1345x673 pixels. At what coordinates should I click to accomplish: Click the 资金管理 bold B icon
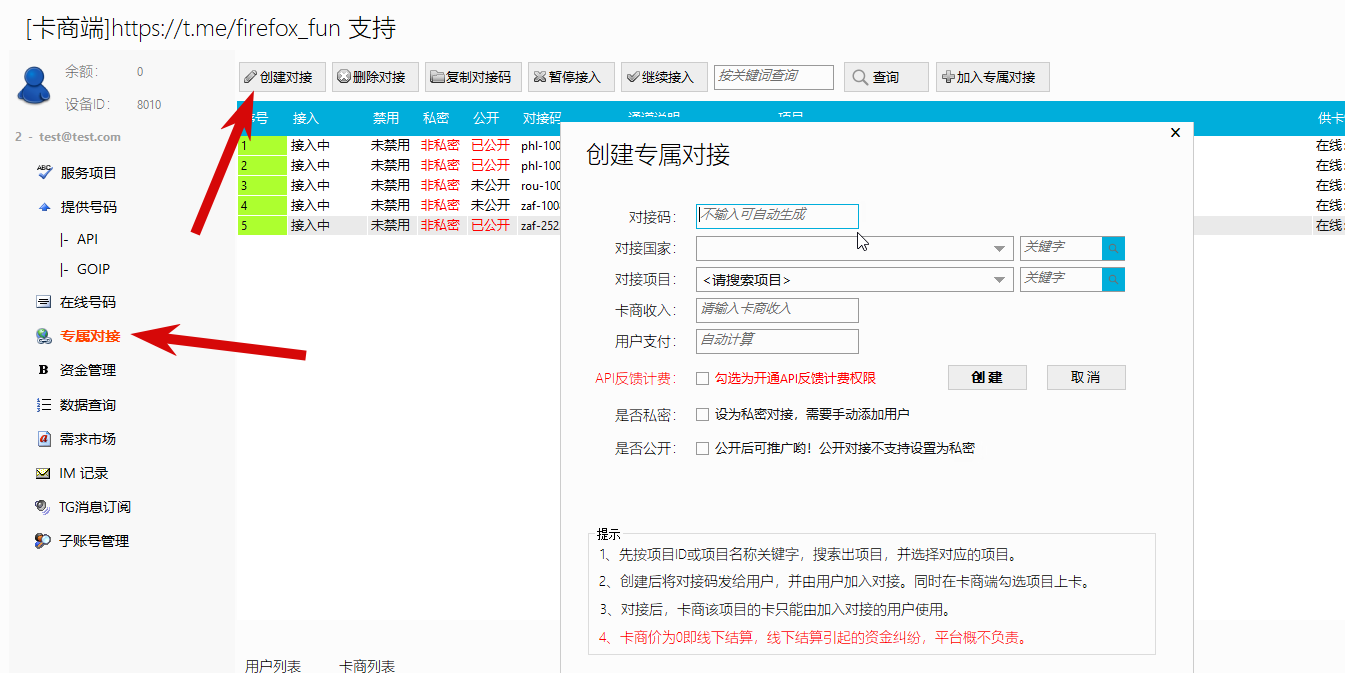43,370
